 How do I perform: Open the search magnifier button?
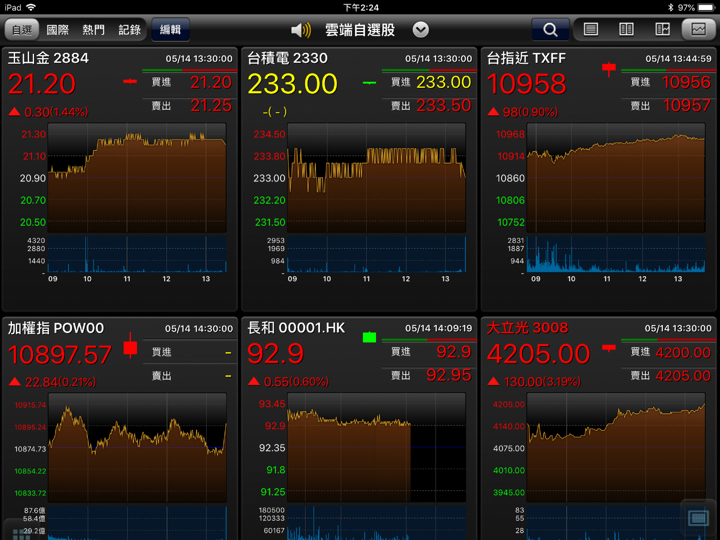pos(550,30)
